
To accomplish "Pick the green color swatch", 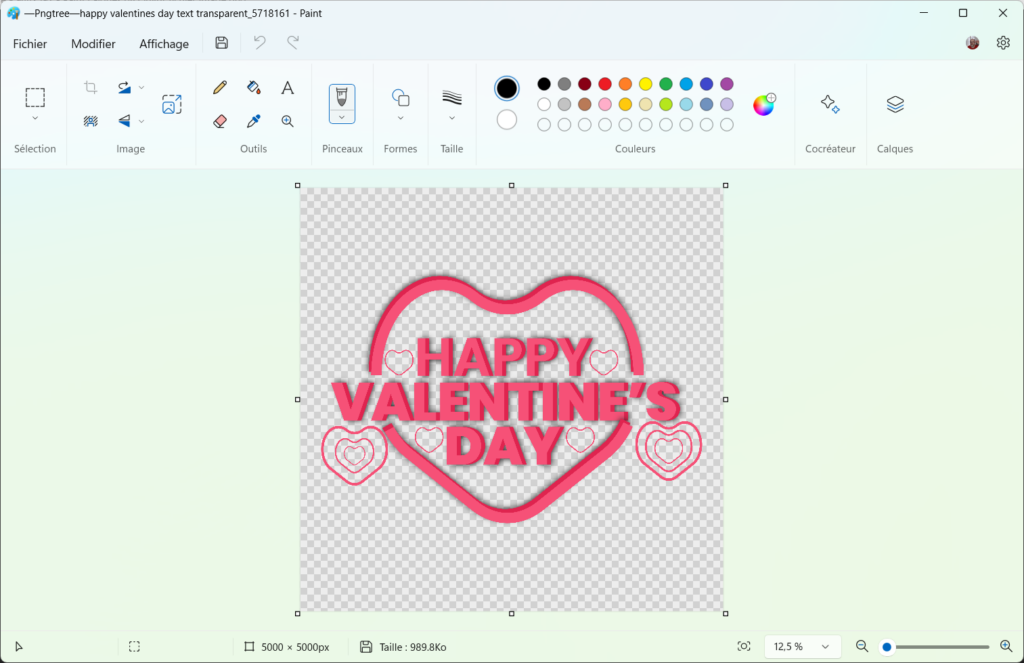I will 666,84.
